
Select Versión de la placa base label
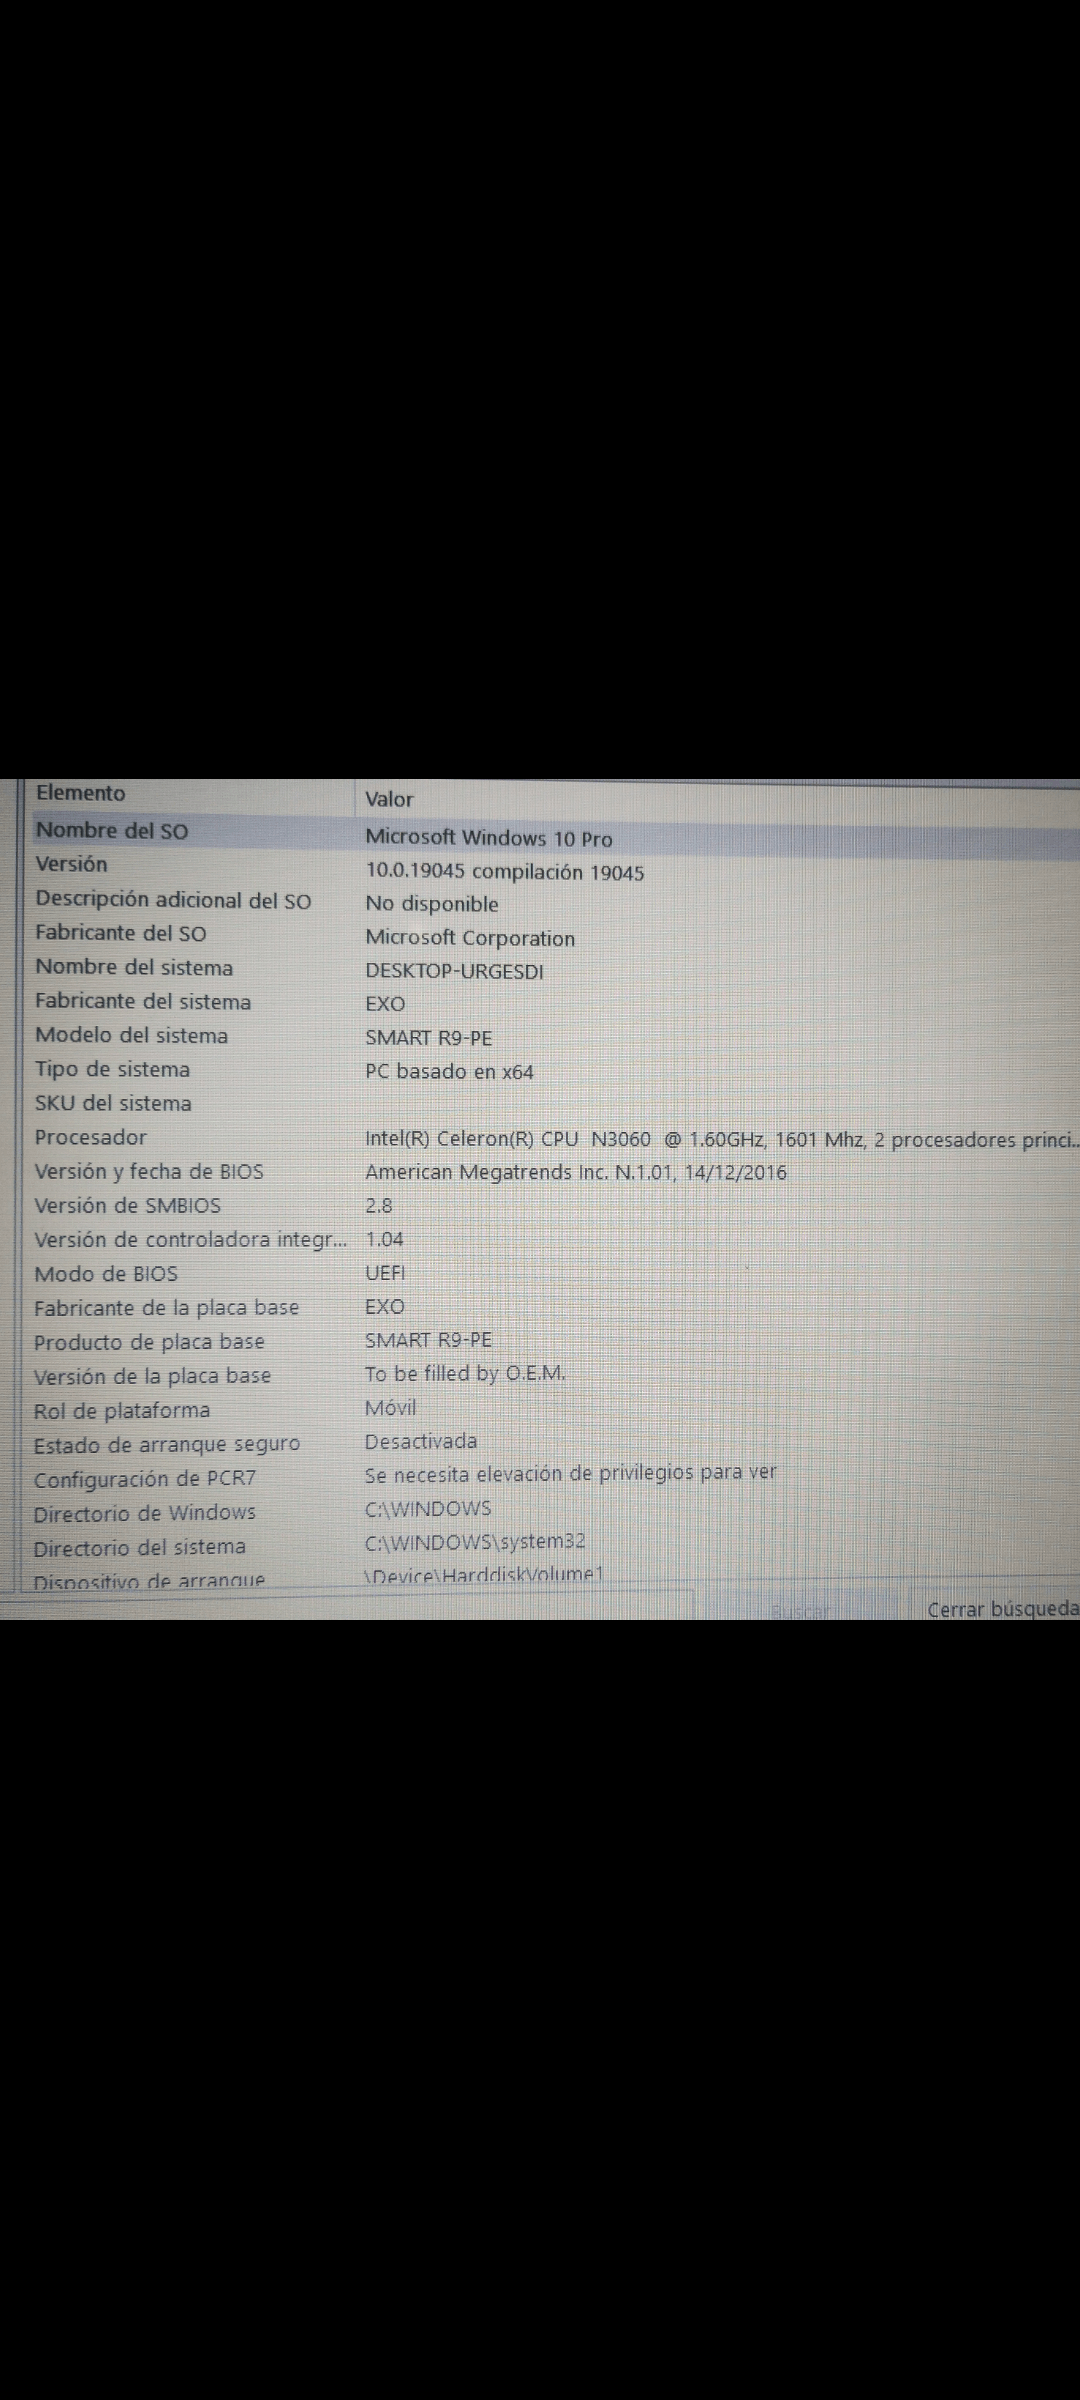pos(153,1376)
